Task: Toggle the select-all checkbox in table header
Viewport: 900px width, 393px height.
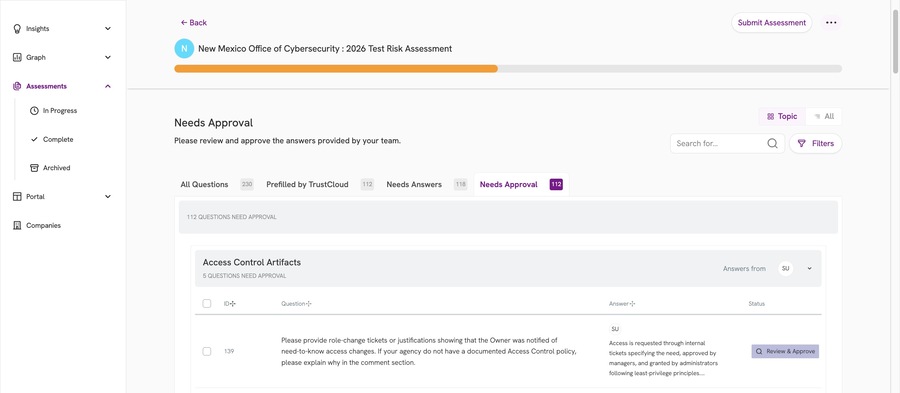Action: [x=207, y=303]
